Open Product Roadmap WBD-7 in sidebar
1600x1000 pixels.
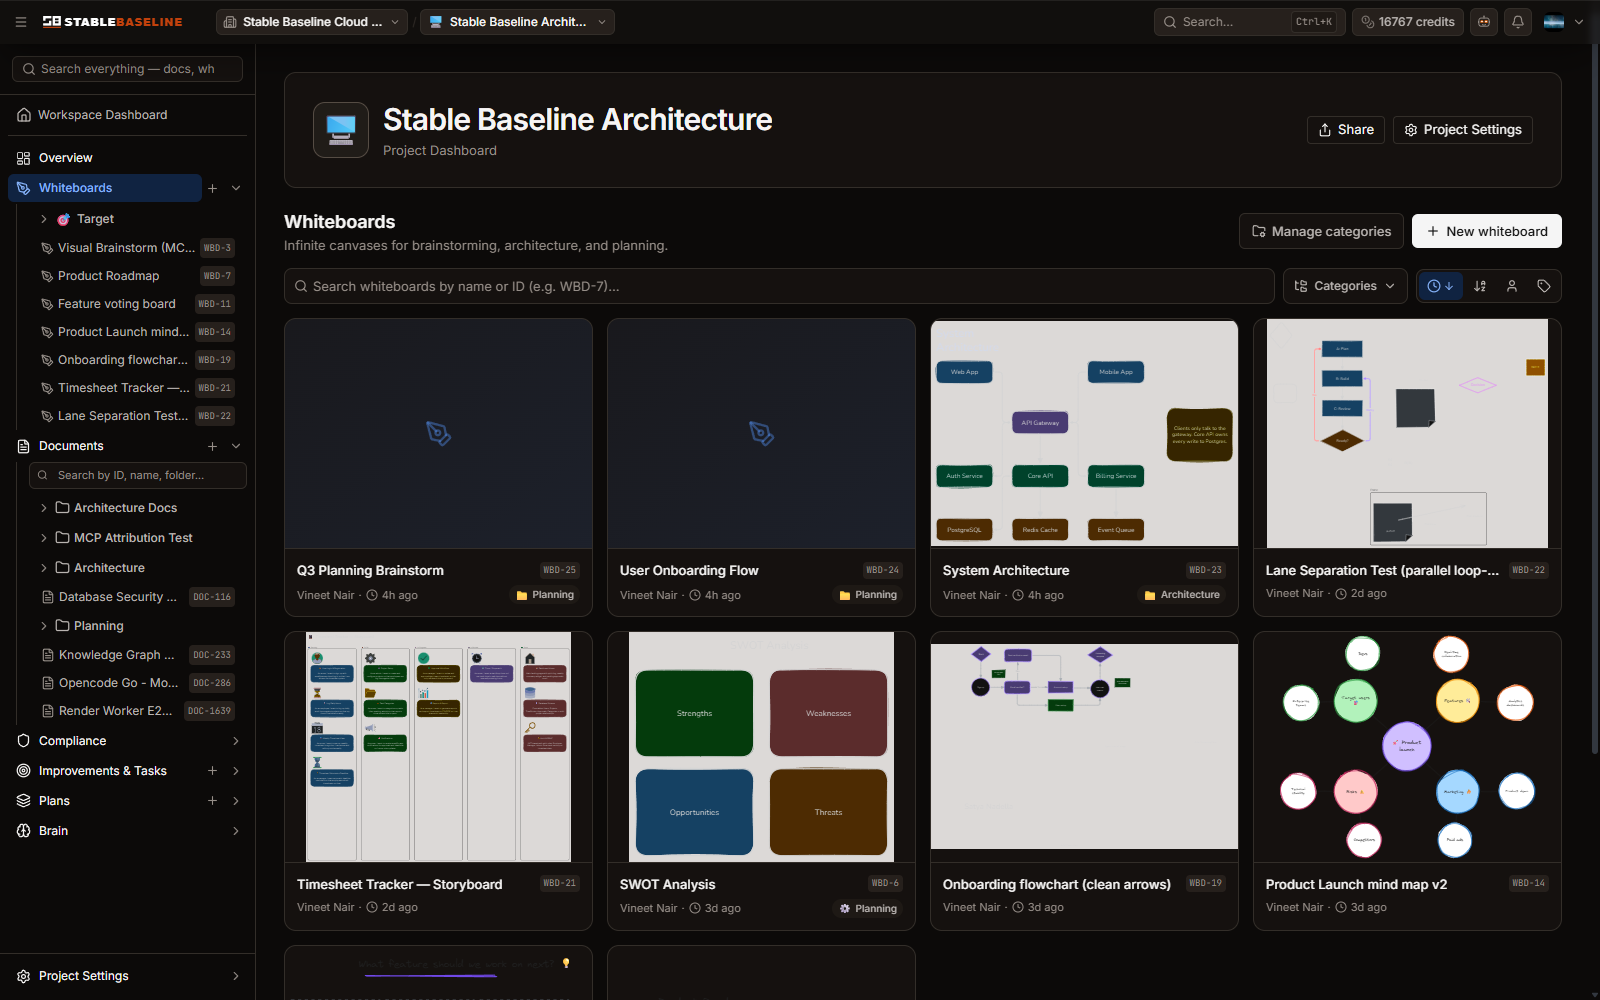[138, 276]
